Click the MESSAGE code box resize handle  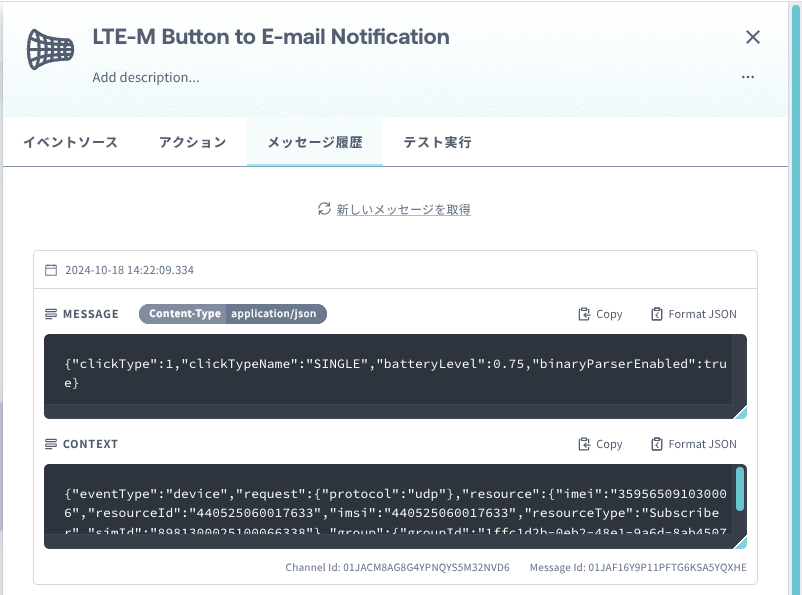coord(740,412)
